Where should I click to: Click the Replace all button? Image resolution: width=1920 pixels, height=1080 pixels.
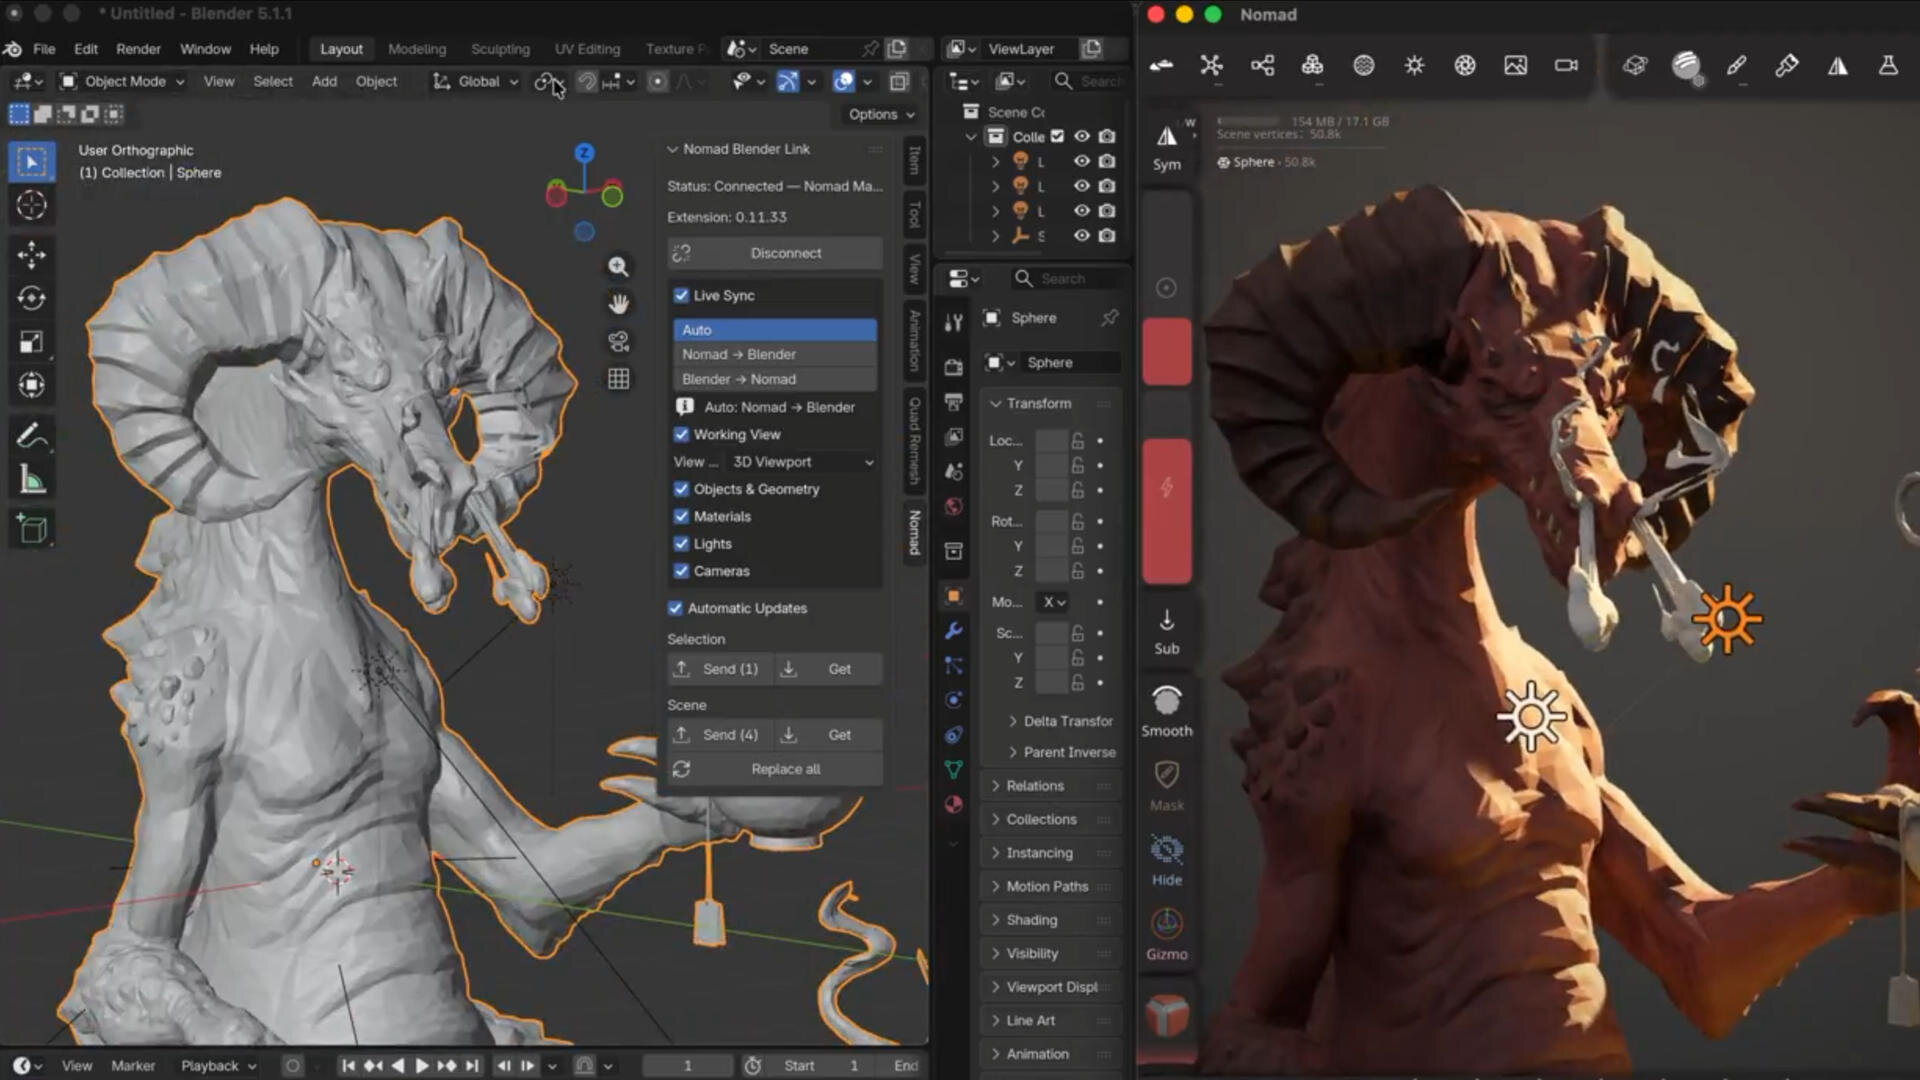(775, 769)
